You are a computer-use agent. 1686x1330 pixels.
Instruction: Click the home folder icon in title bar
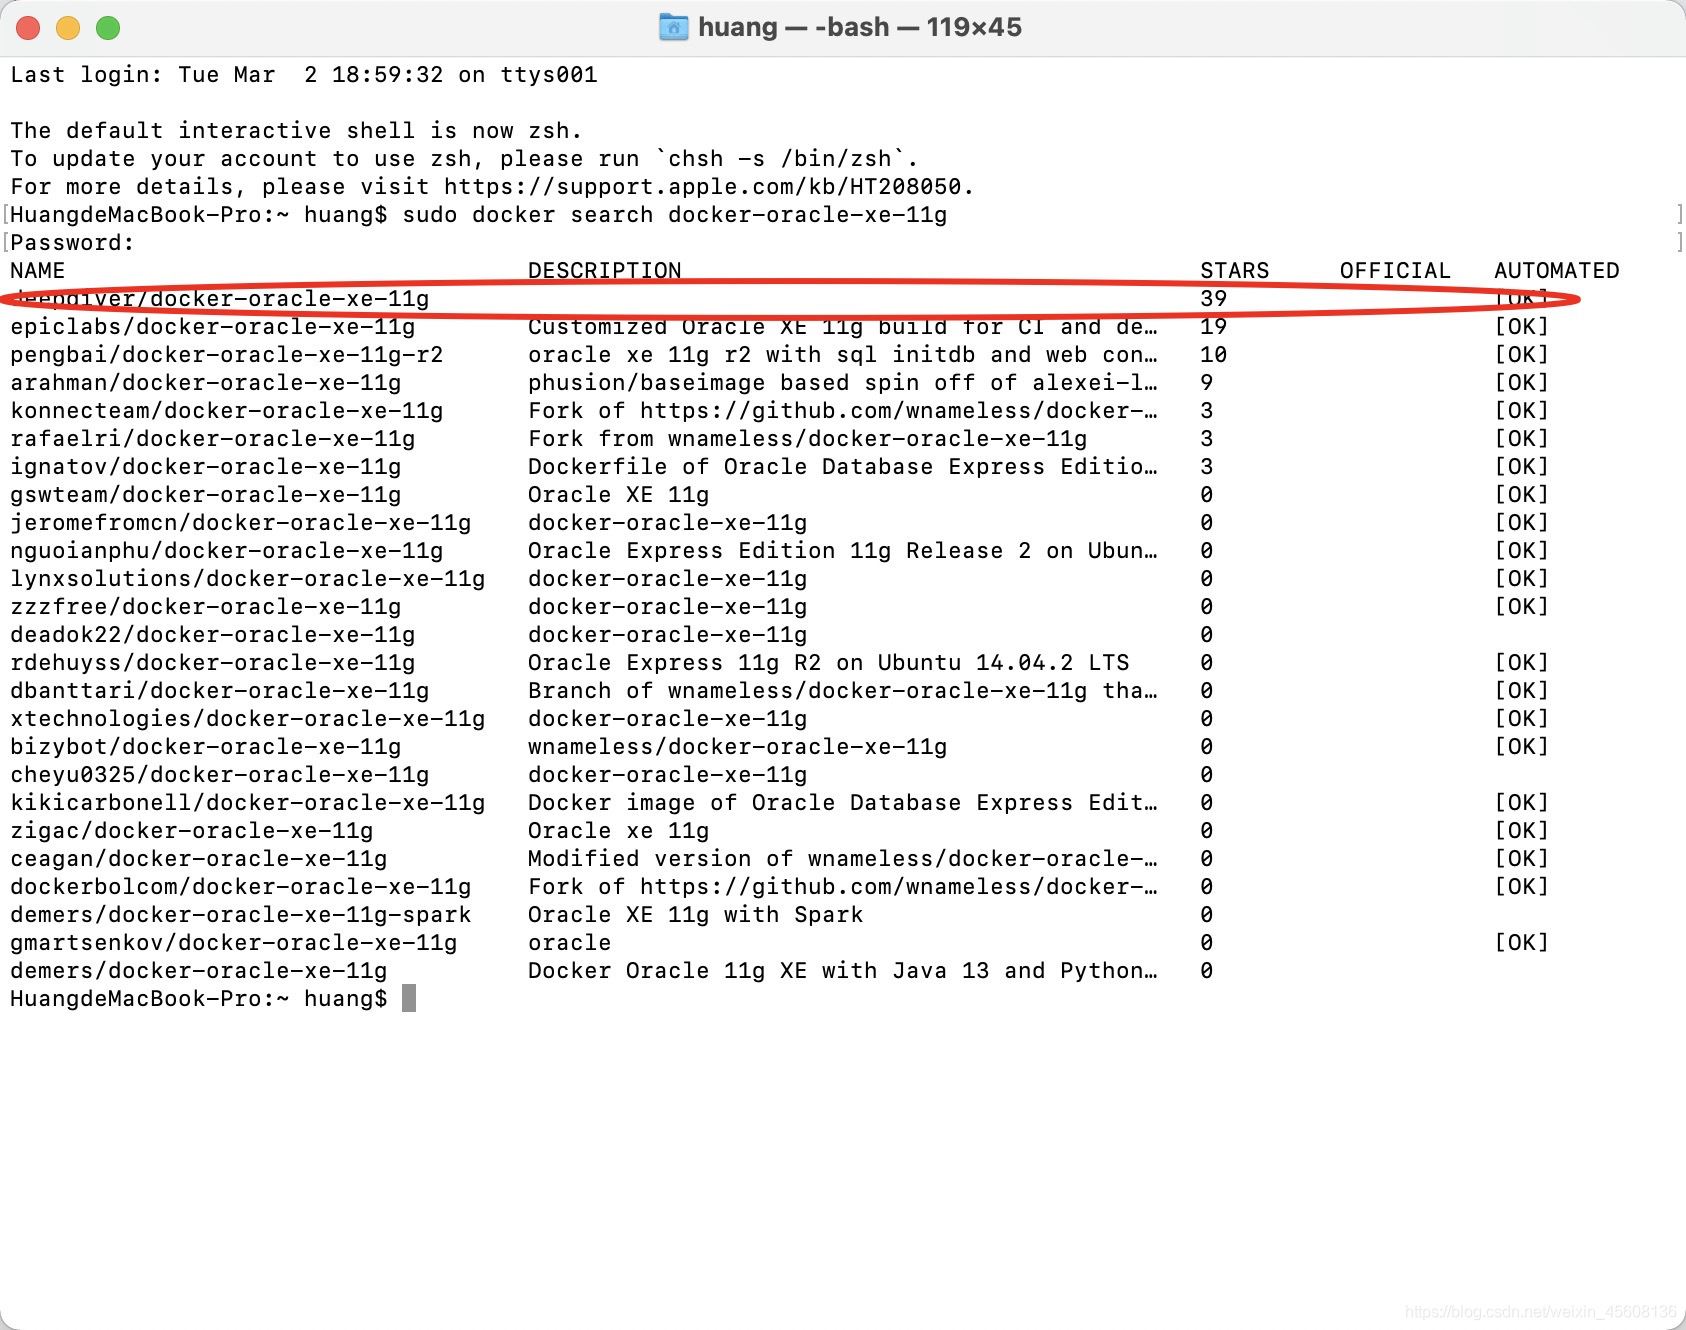click(674, 27)
